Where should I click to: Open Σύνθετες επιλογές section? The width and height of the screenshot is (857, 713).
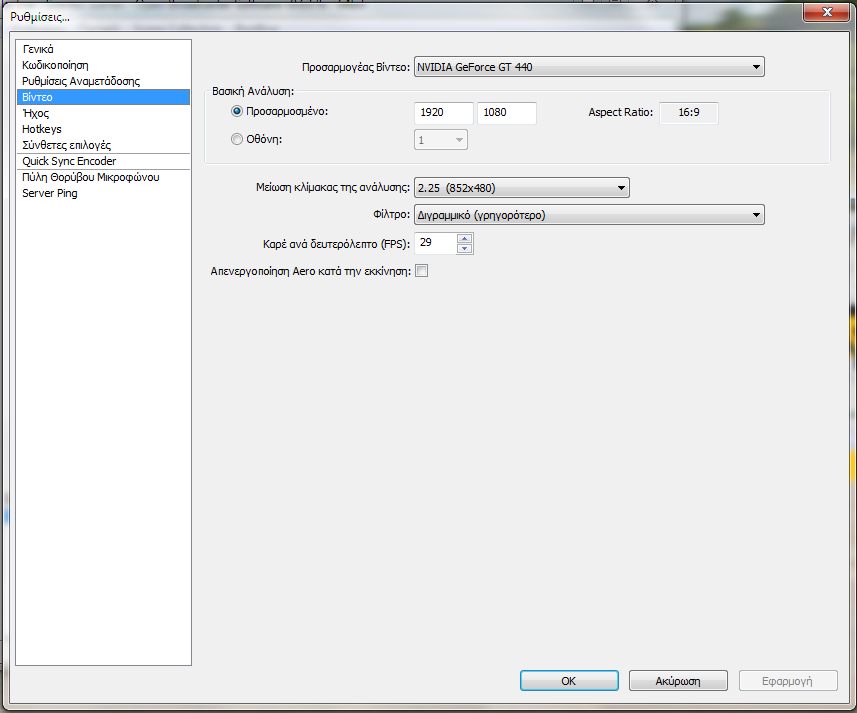click(103, 145)
